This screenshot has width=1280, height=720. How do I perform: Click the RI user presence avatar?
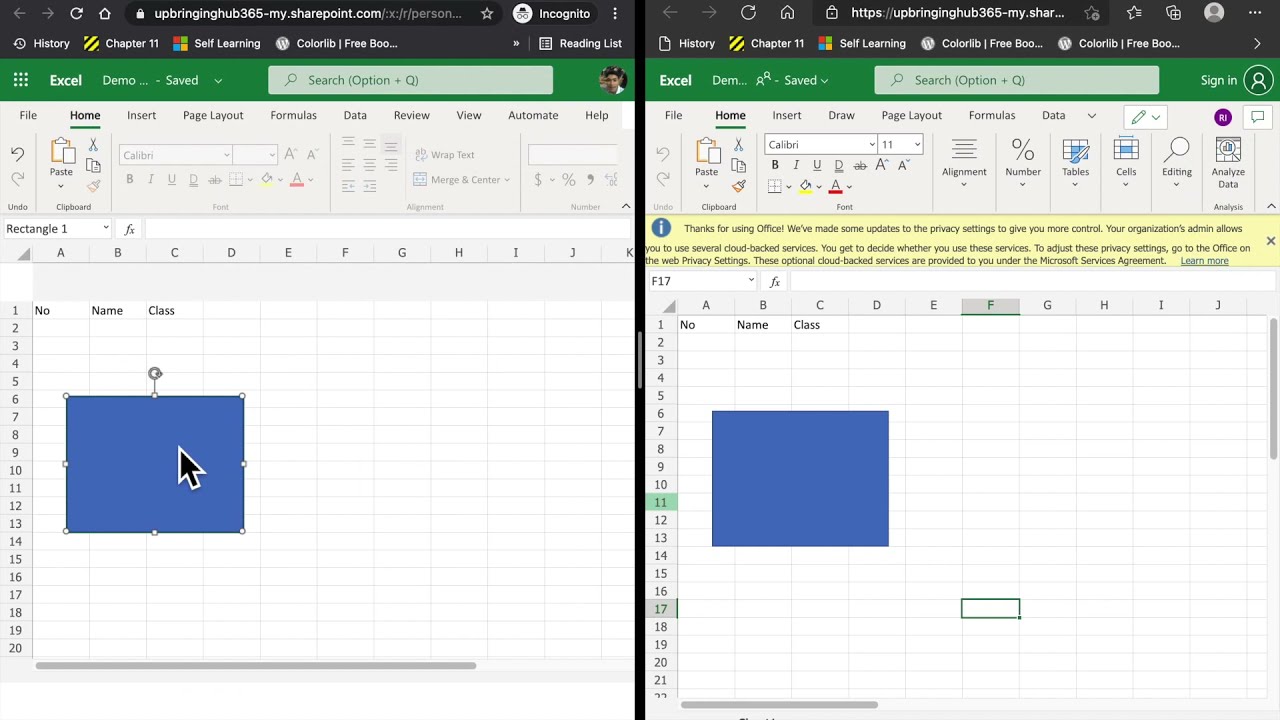click(x=1223, y=117)
